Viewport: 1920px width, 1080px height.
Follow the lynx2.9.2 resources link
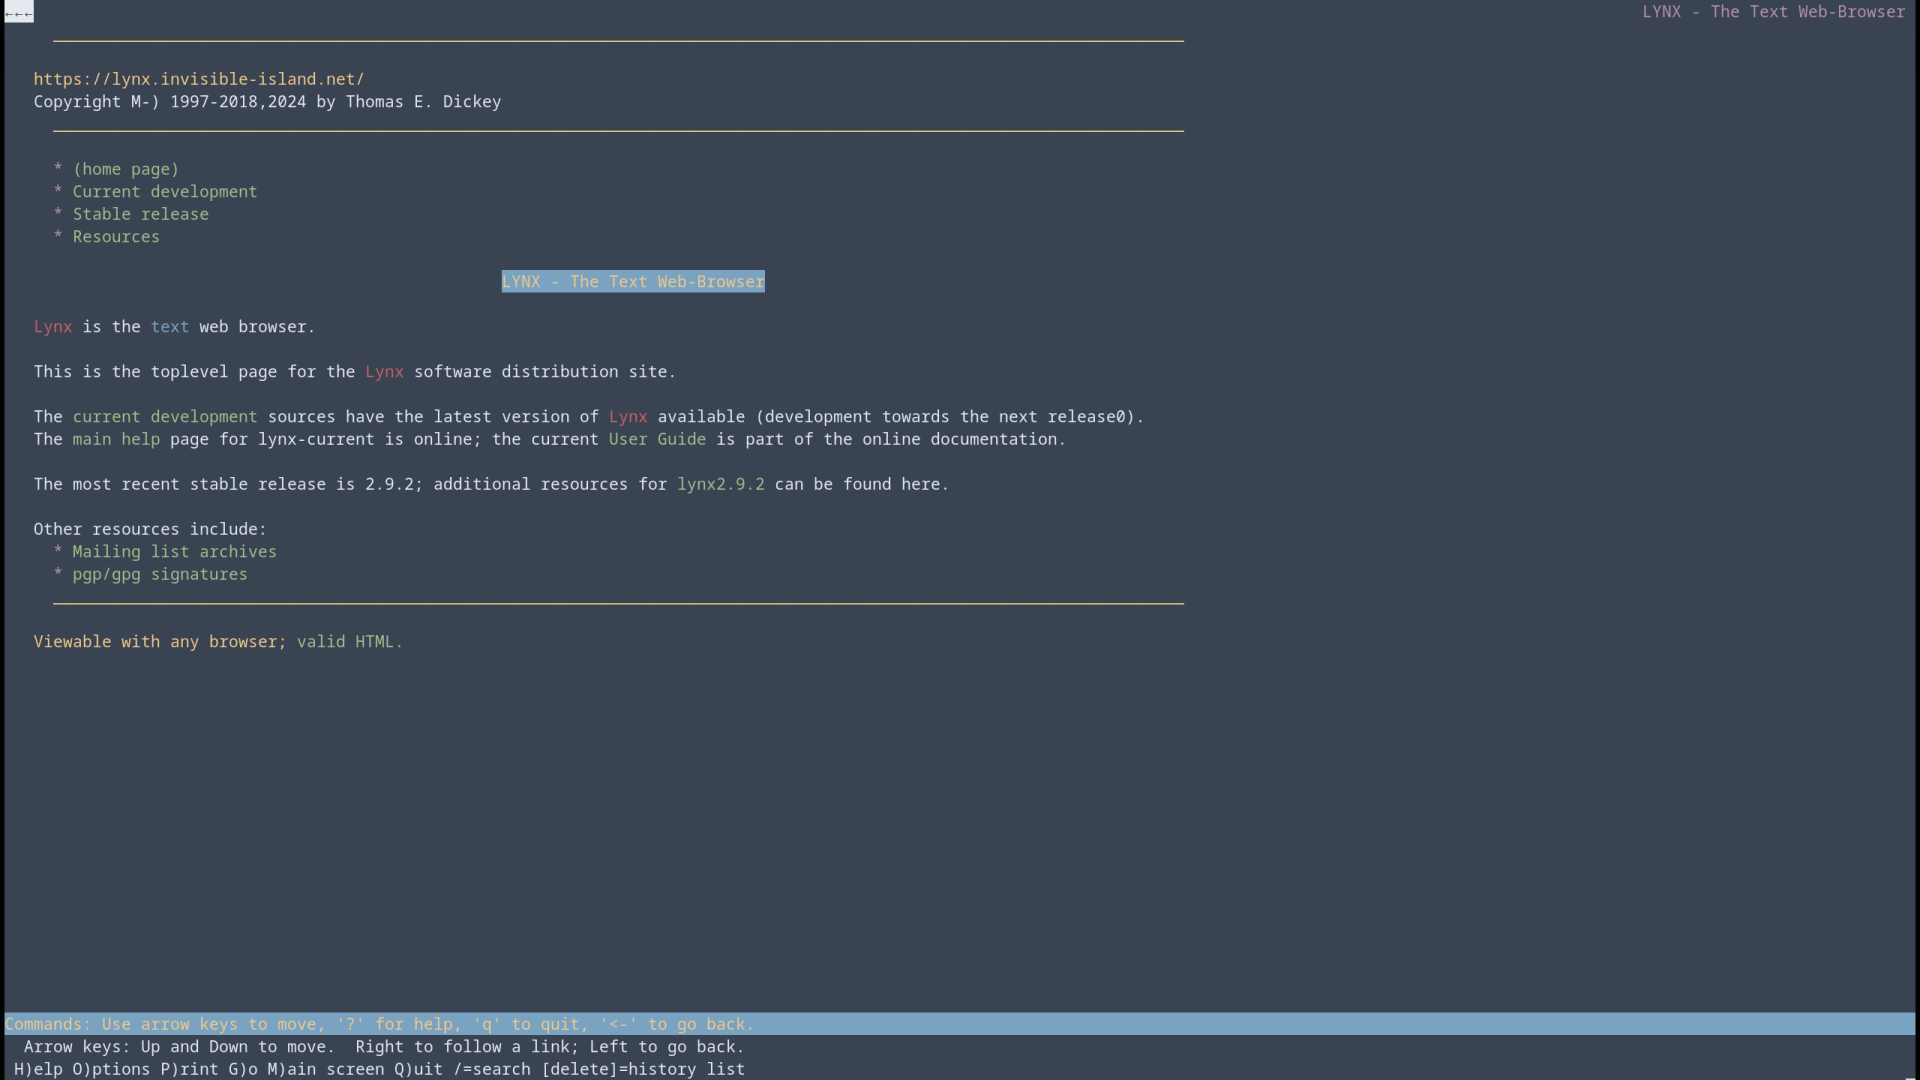point(720,484)
